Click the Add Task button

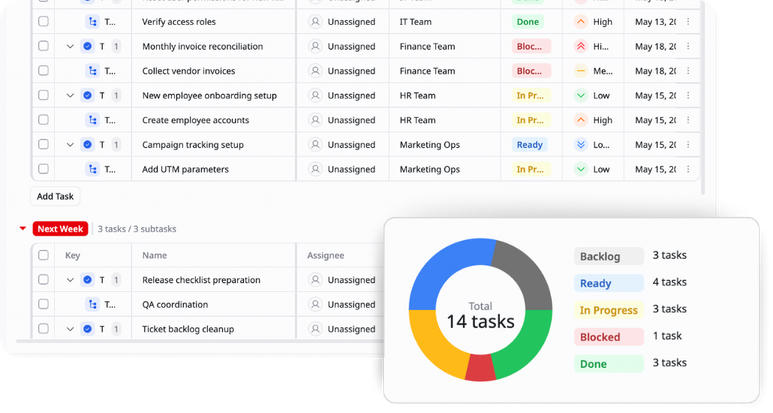(x=55, y=196)
